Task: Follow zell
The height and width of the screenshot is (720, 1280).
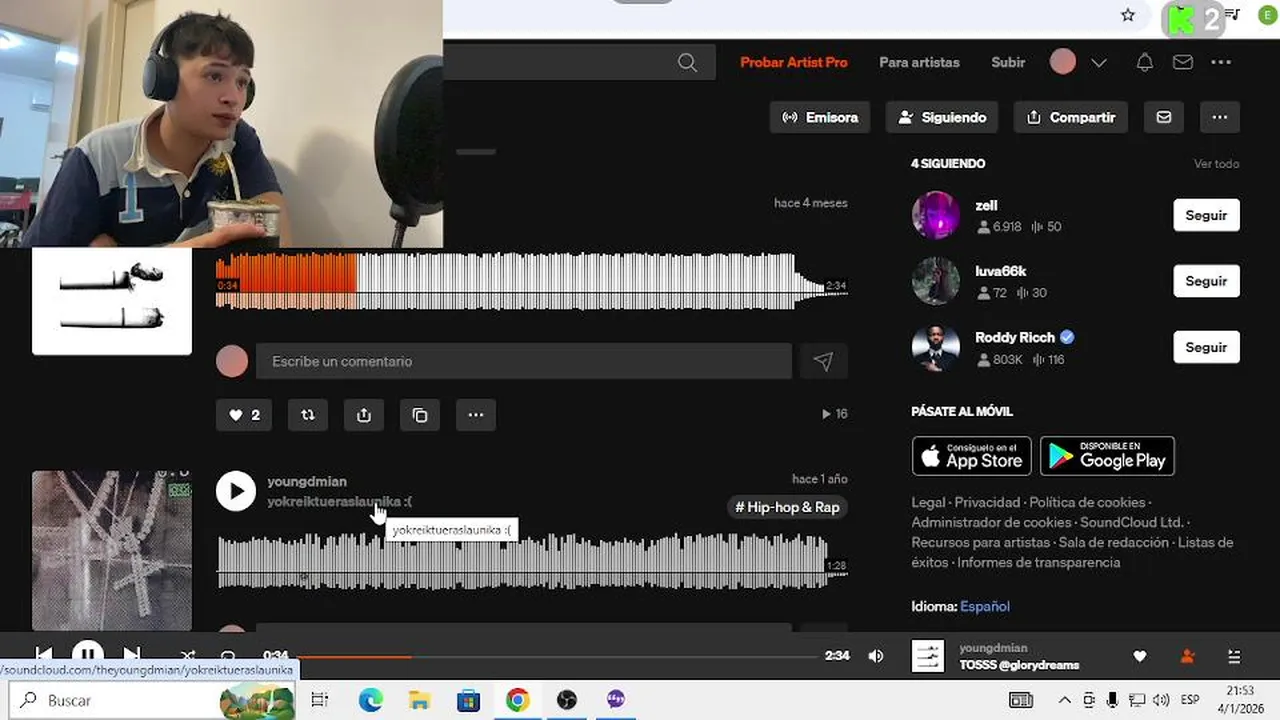Action: coord(1206,215)
